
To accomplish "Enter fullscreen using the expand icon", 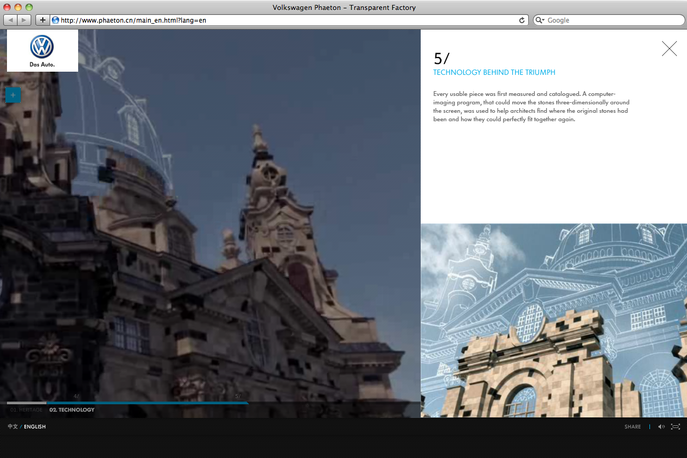I will [x=676, y=427].
